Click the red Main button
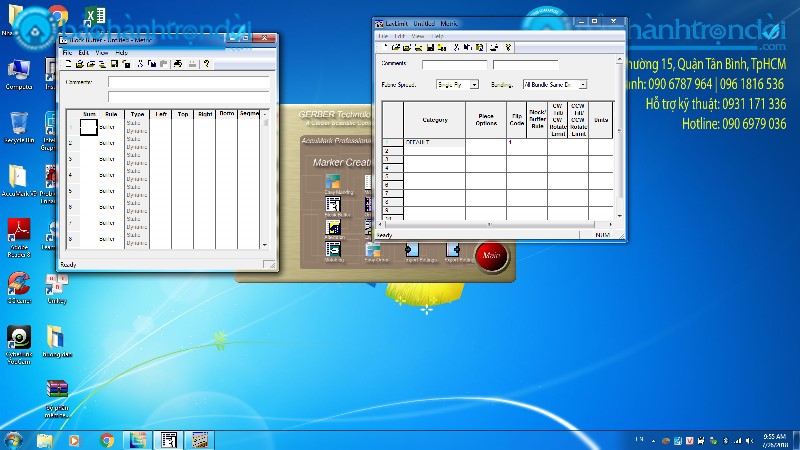Viewport: 800px width, 450px height. [x=491, y=256]
